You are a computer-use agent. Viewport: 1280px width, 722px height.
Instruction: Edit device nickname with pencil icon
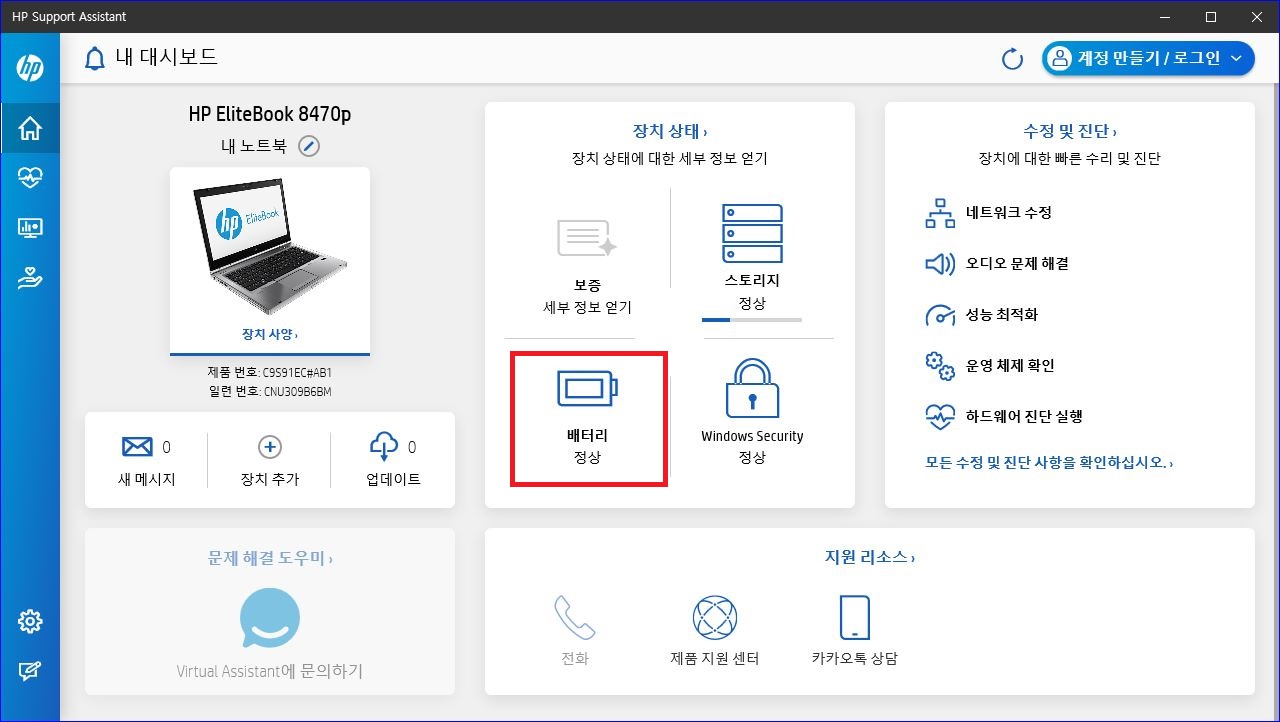[310, 146]
